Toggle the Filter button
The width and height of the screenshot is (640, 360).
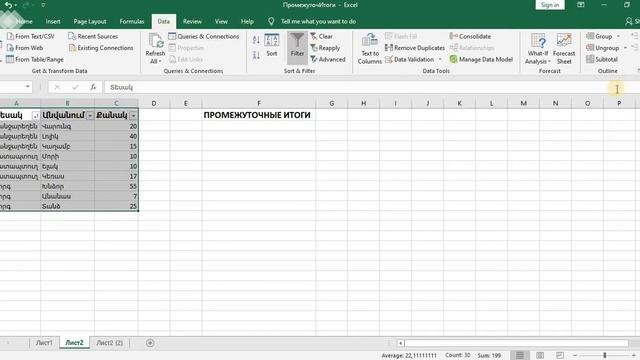pos(297,48)
